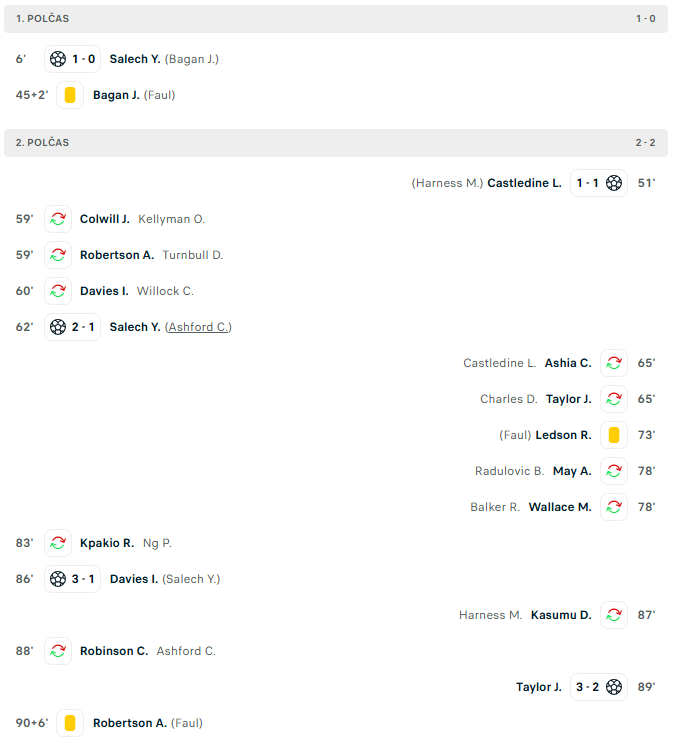Click substitution icon beside Kpakio R.
This screenshot has height=748, width=674.
click(x=58, y=543)
